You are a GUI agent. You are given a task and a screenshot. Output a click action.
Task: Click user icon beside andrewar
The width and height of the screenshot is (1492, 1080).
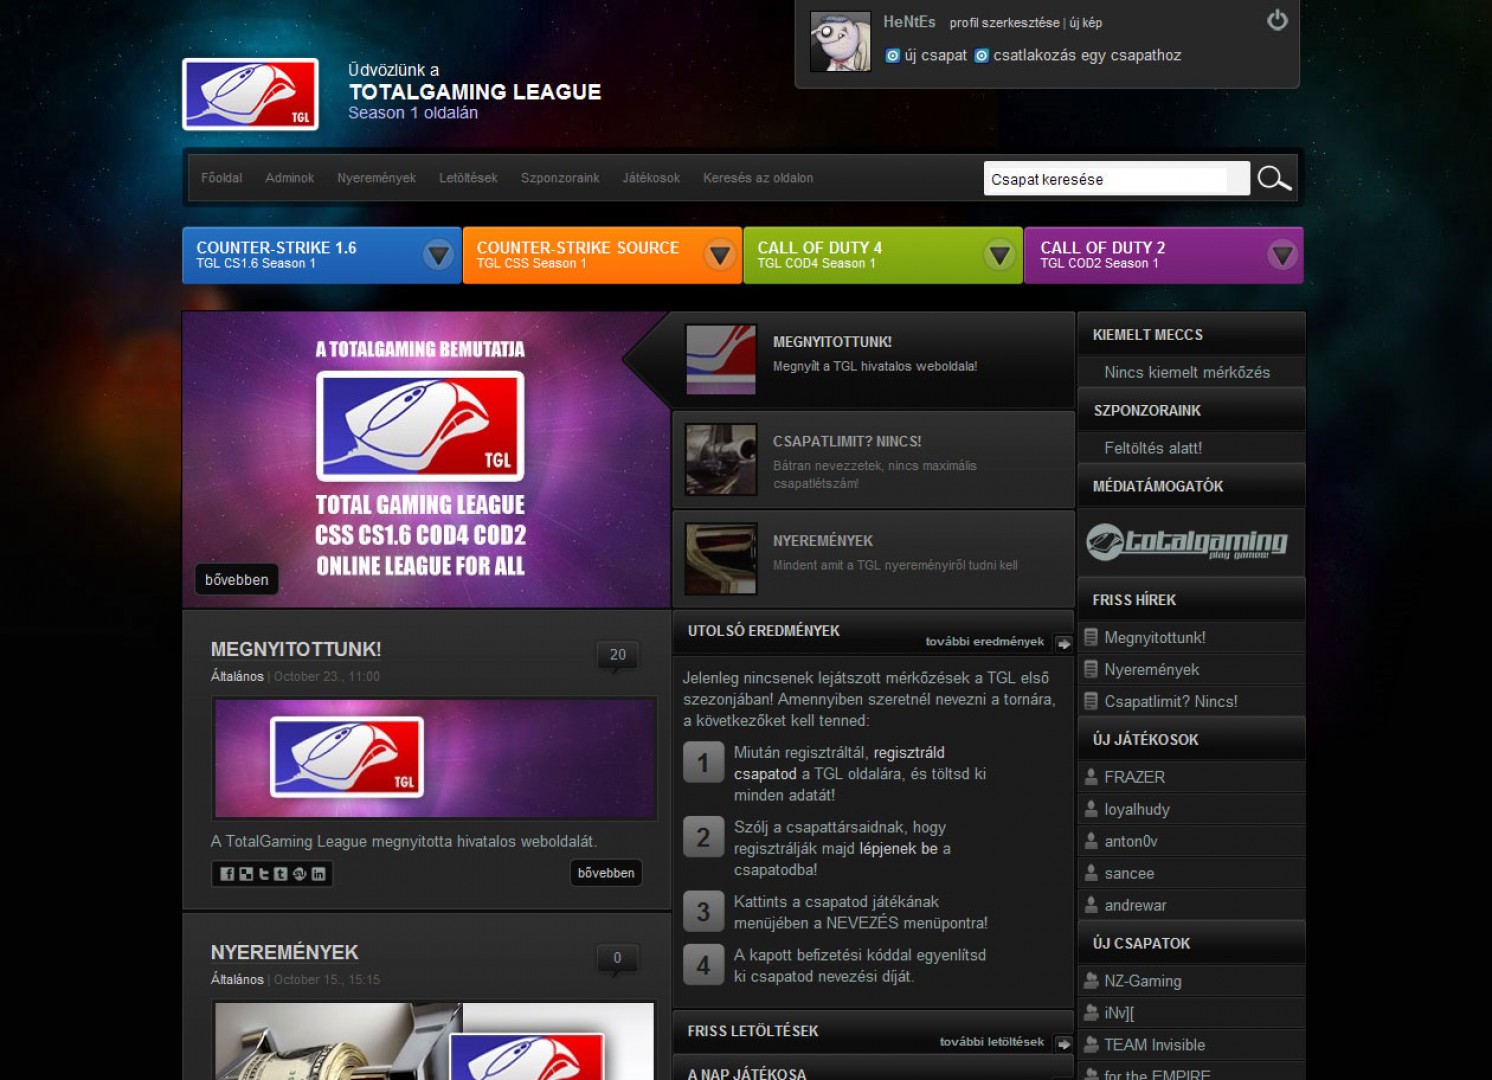(x=1091, y=904)
